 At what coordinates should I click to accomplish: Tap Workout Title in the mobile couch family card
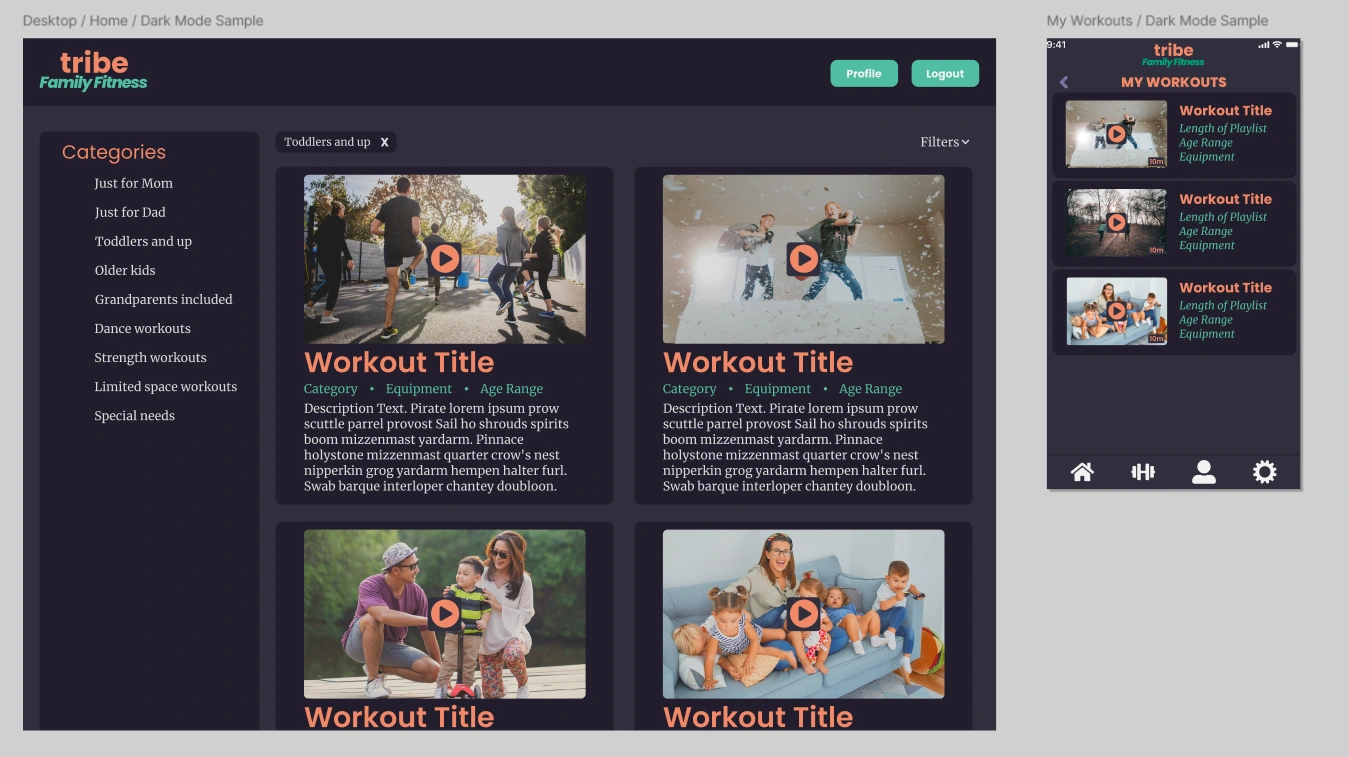pos(1225,287)
